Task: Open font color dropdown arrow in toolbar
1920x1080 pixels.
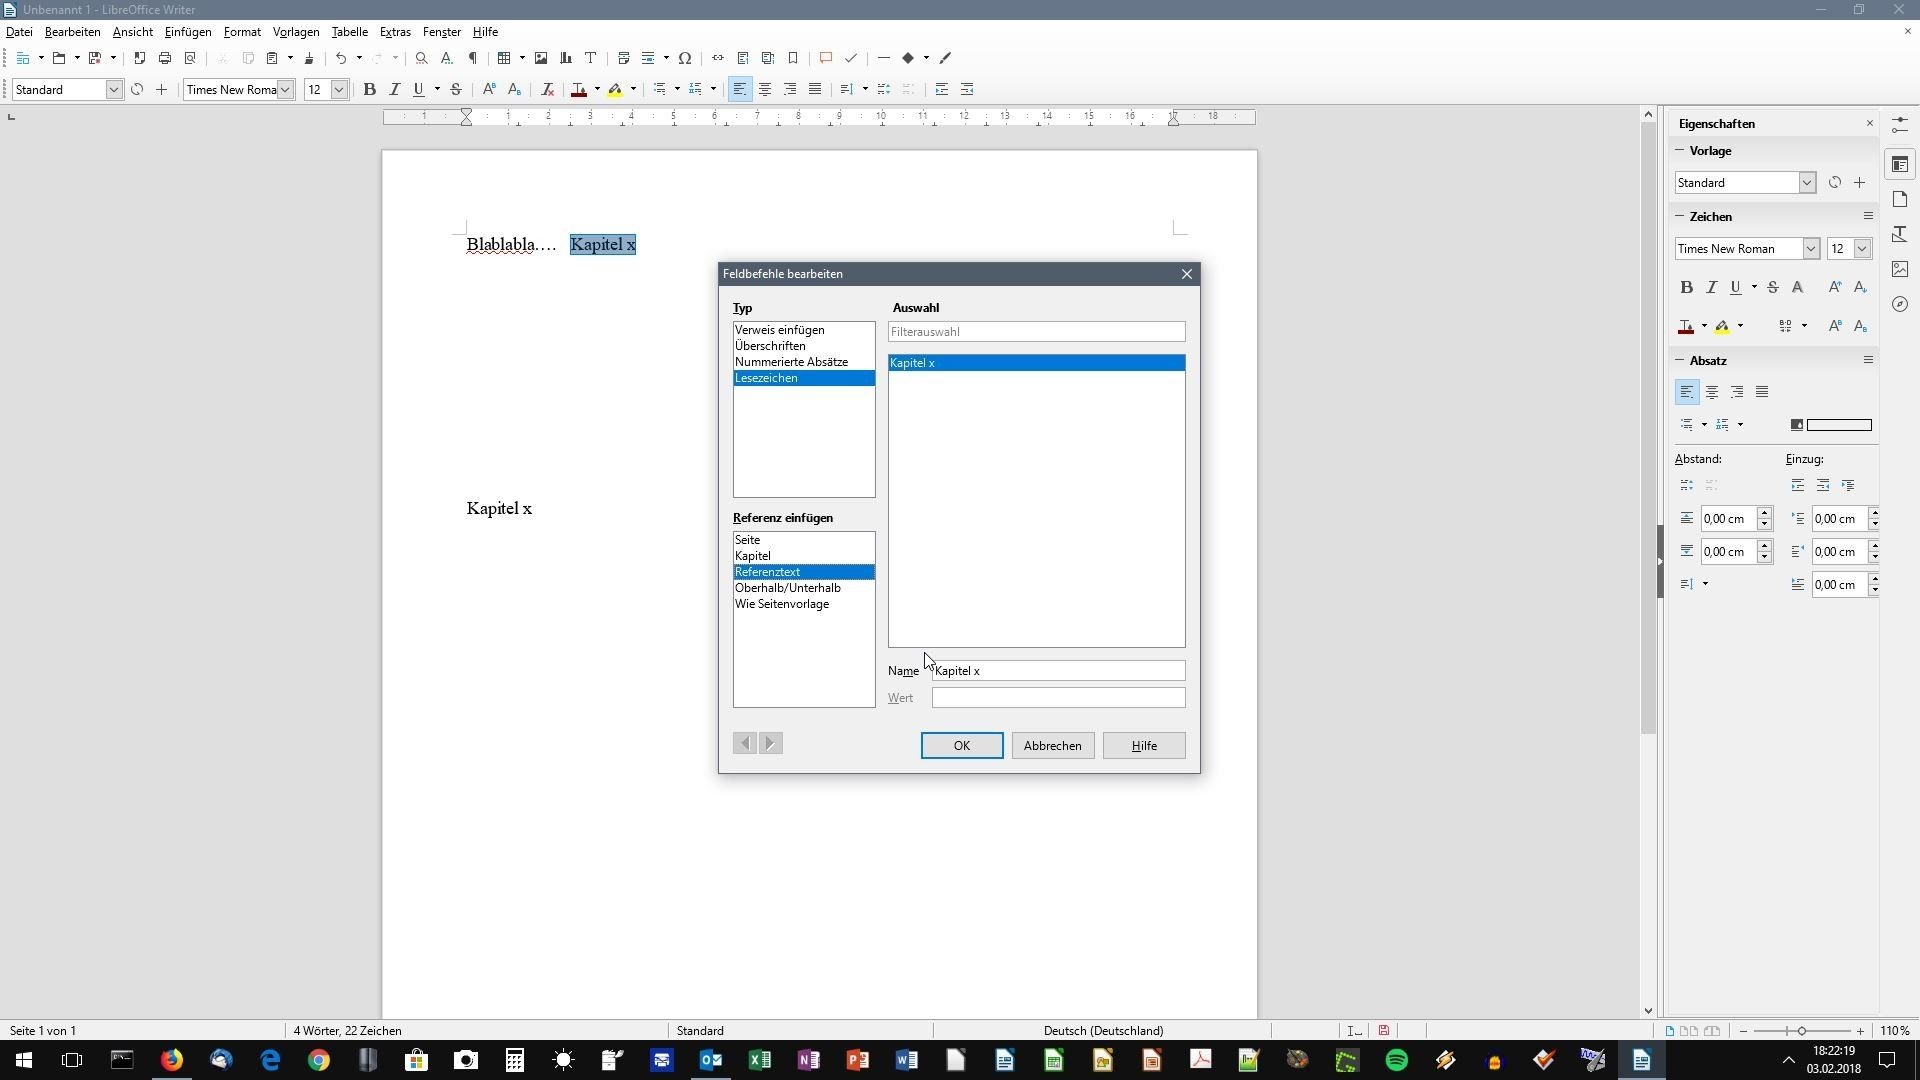Action: tap(597, 89)
